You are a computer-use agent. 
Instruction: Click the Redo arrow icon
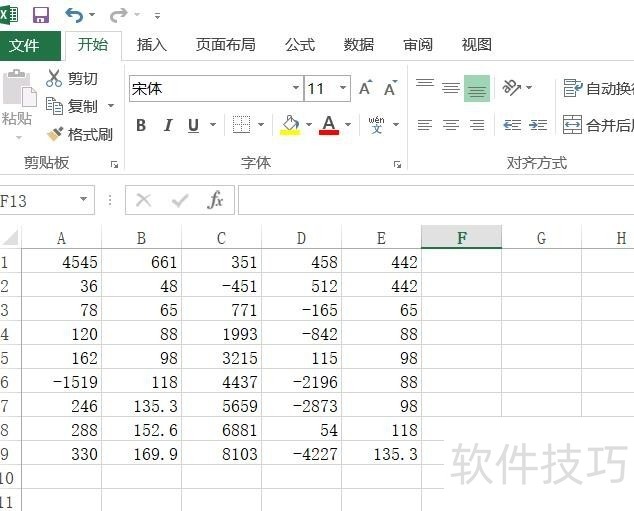point(118,15)
